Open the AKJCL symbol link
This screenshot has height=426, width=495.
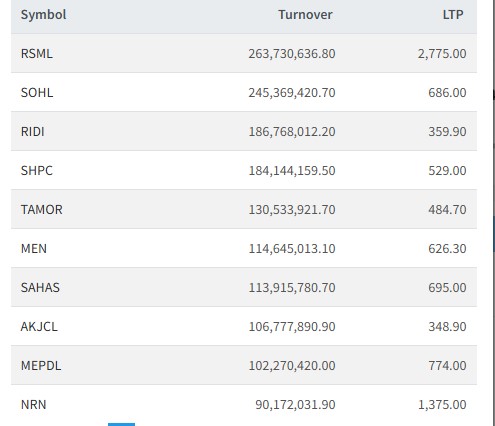[x=39, y=327]
